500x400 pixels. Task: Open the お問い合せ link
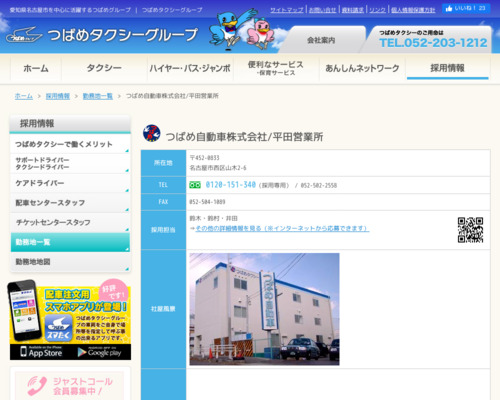(322, 10)
